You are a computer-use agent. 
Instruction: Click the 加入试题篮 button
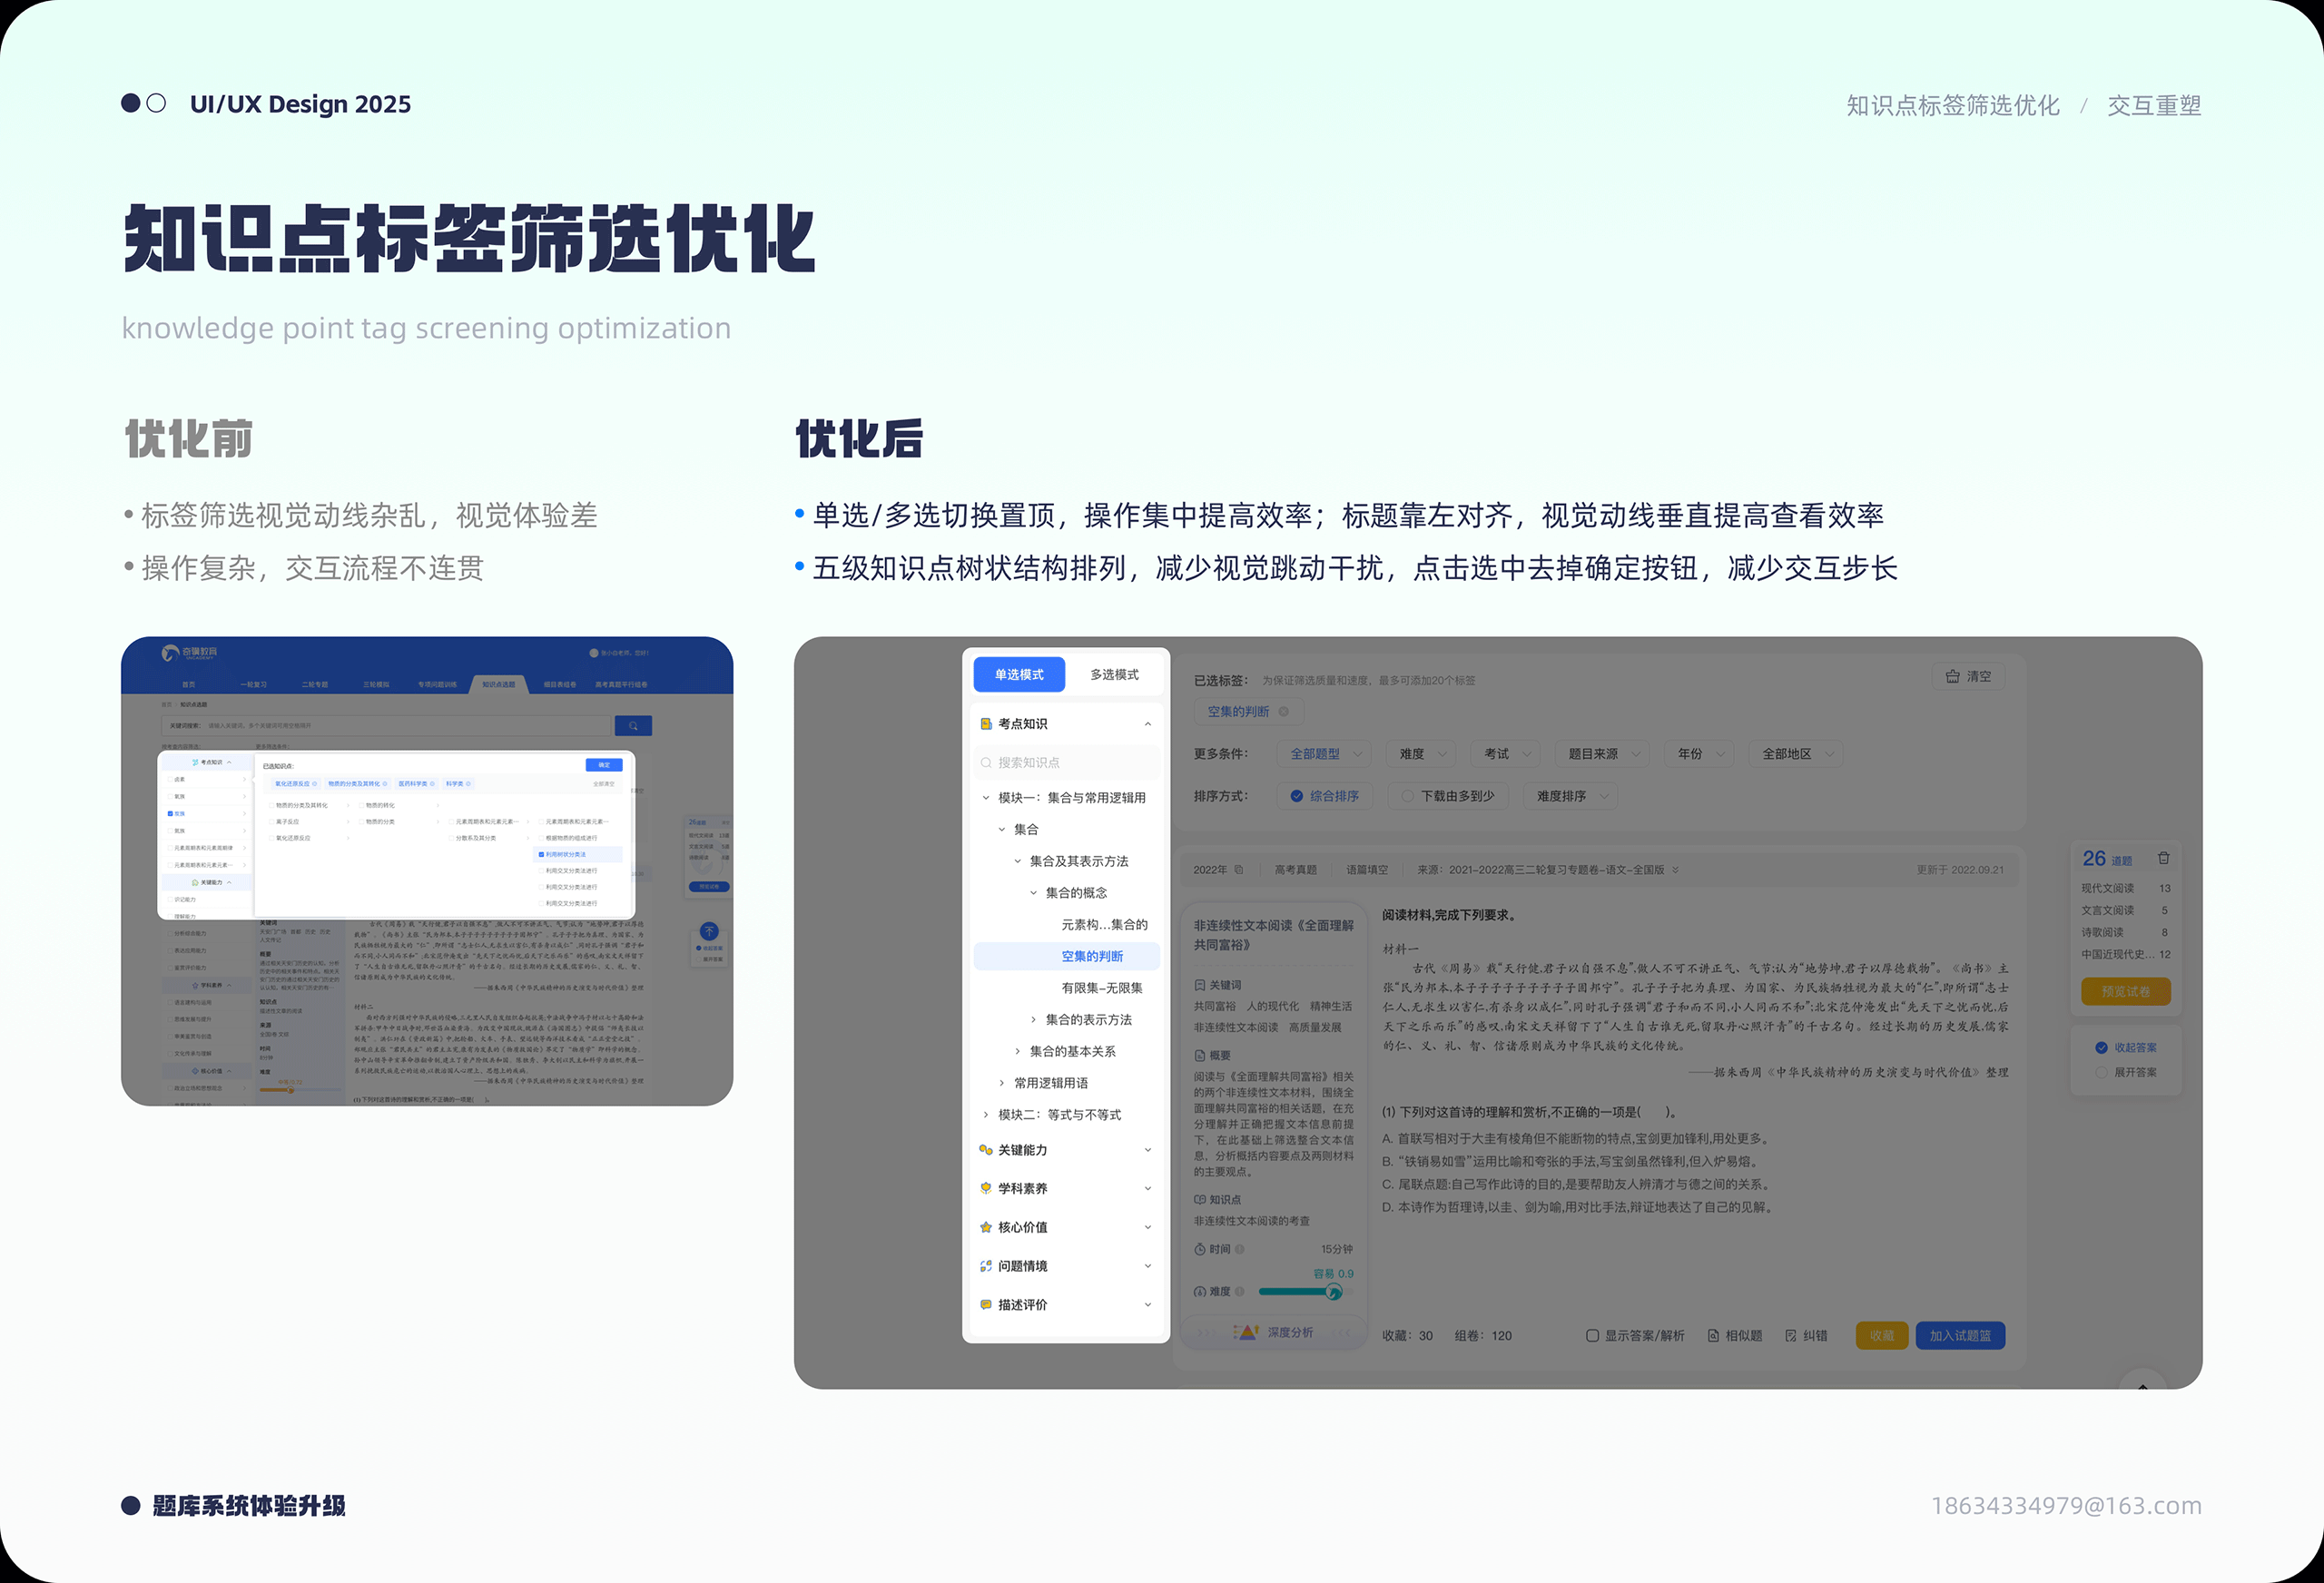click(x=1959, y=1335)
